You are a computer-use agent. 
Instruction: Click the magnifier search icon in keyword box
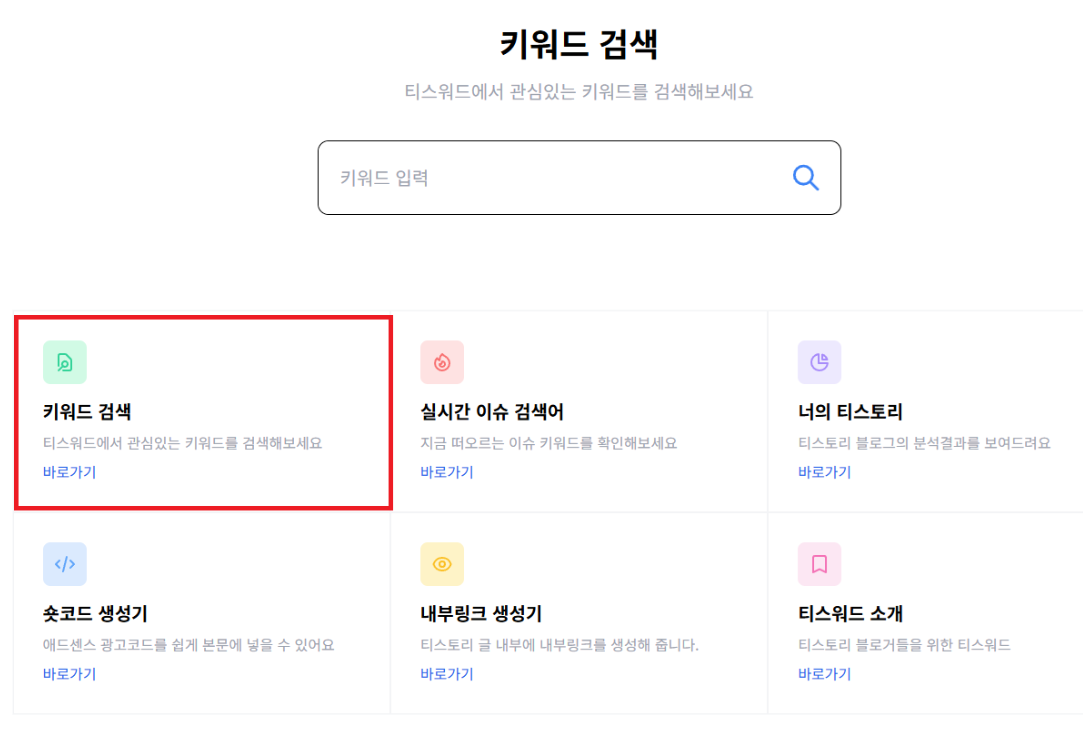pyautogui.click(x=805, y=178)
